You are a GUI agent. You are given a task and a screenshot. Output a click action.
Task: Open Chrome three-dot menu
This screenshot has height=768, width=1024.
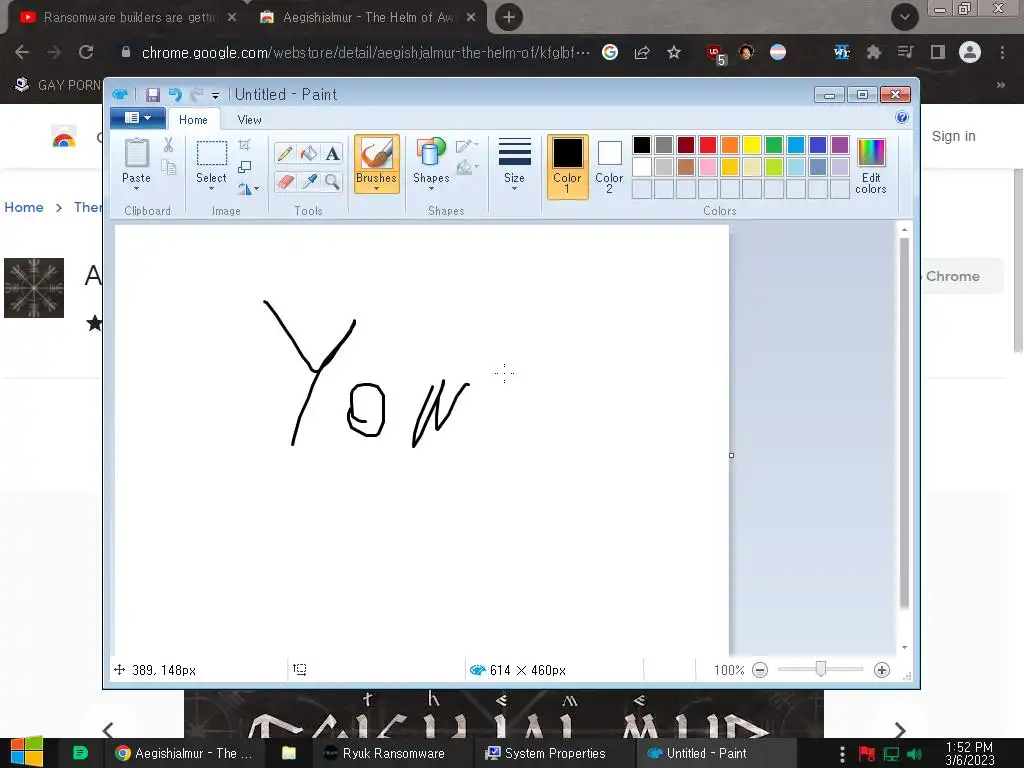[x=1002, y=52]
